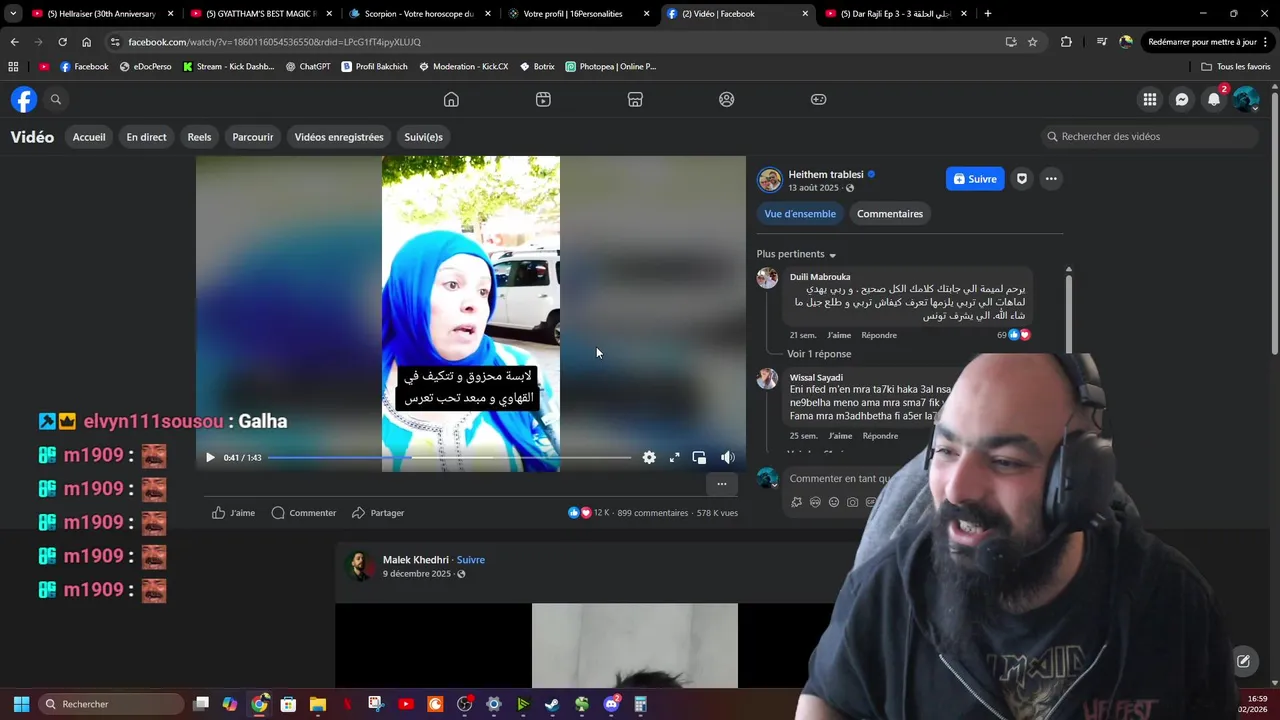This screenshot has height=720, width=1280.
Task: Open the Facebook apps menu grid
Action: [1150, 99]
